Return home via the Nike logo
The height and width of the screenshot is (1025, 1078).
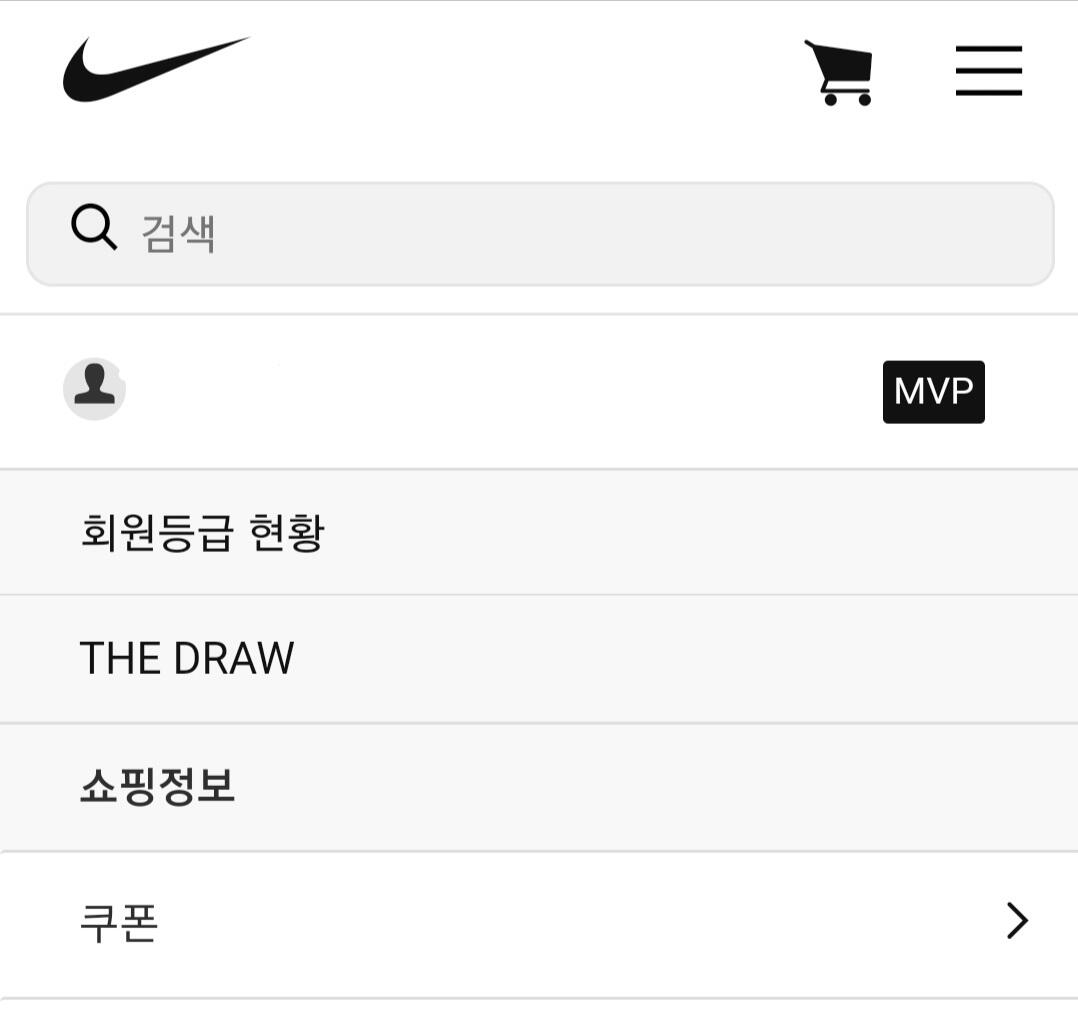(156, 69)
